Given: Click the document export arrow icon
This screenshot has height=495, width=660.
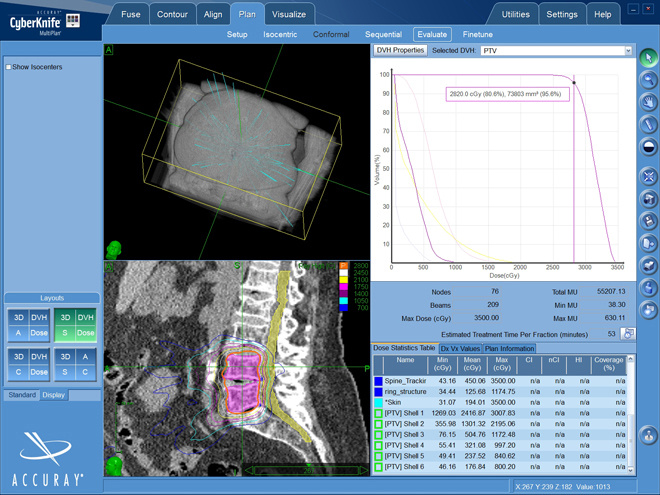Looking at the screenshot, I should click(648, 243).
